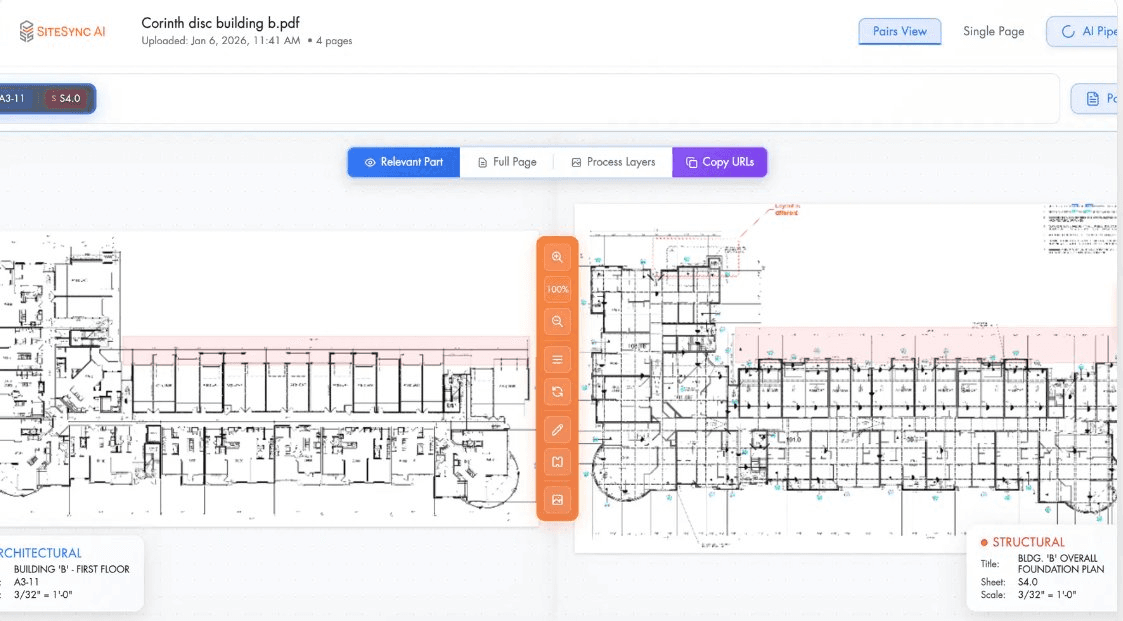1123x621 pixels.
Task: Click the architectural first floor plan drawing
Action: (265, 400)
